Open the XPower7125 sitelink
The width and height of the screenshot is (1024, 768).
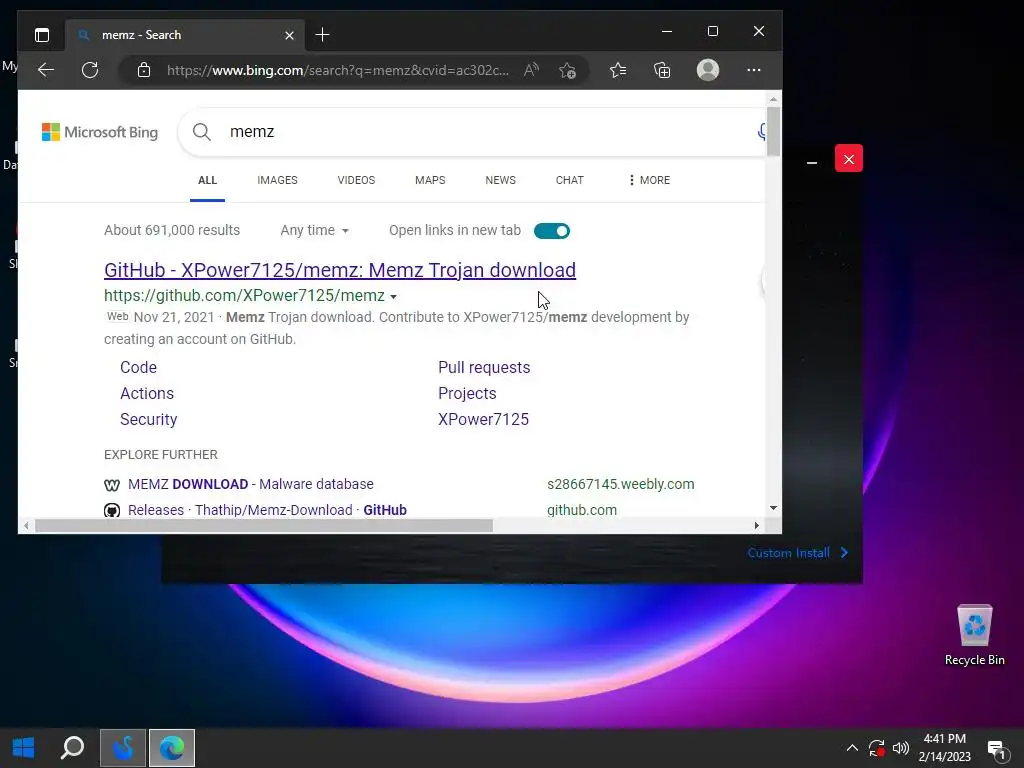coord(483,419)
